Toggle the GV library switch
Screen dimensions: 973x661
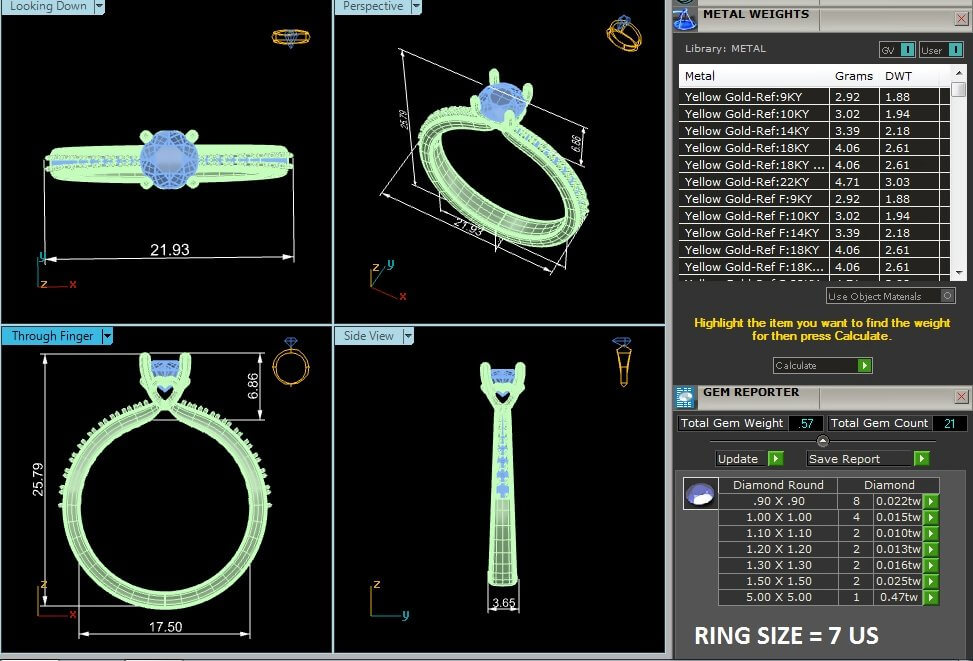907,50
